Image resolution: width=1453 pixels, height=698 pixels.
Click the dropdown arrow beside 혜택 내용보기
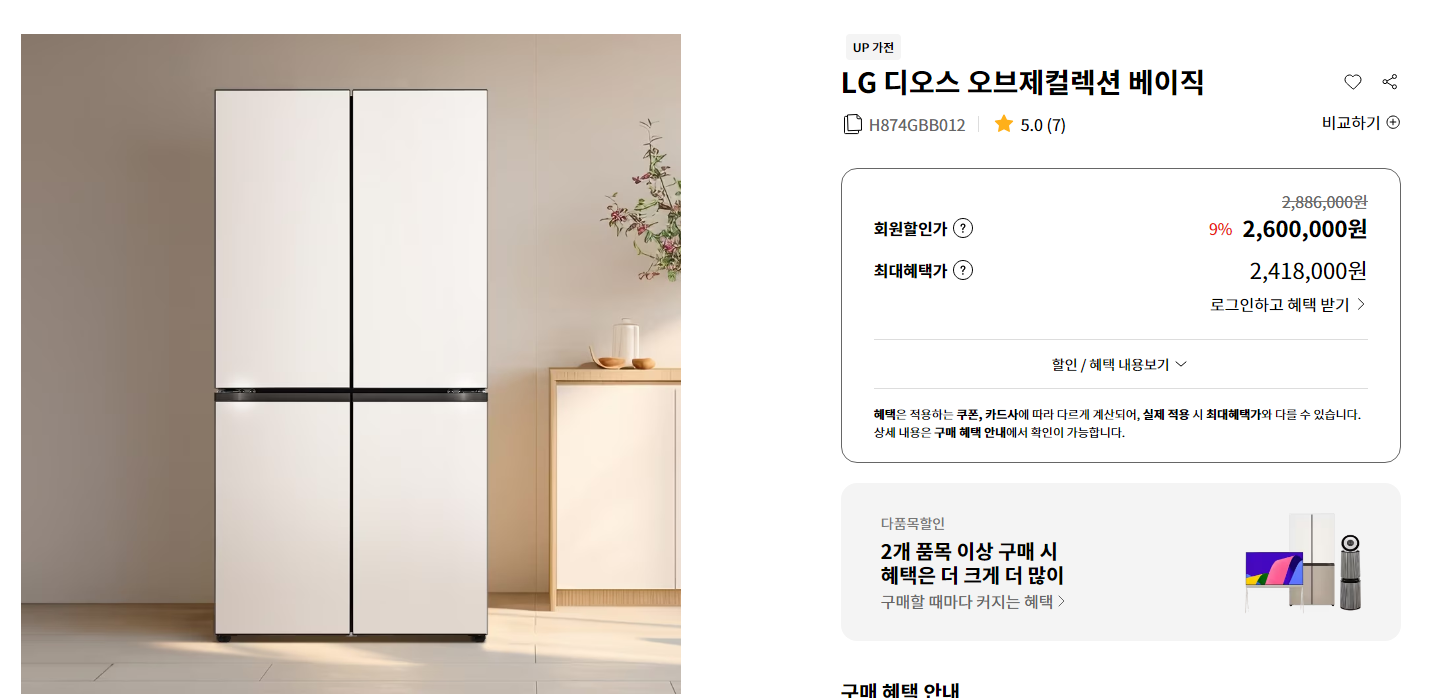(1181, 364)
